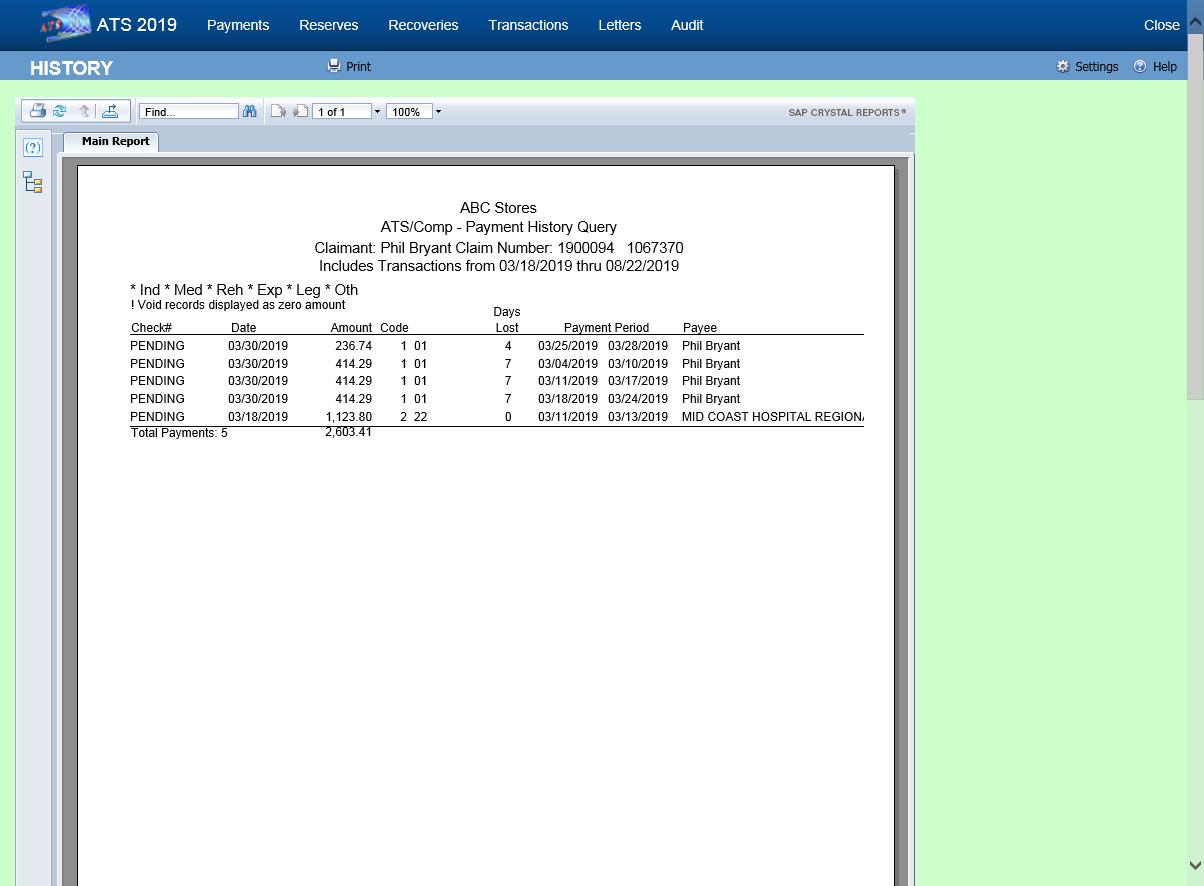Screen dimensions: 1204x886
Task: Open the parameter panel icon
Action: 33,148
